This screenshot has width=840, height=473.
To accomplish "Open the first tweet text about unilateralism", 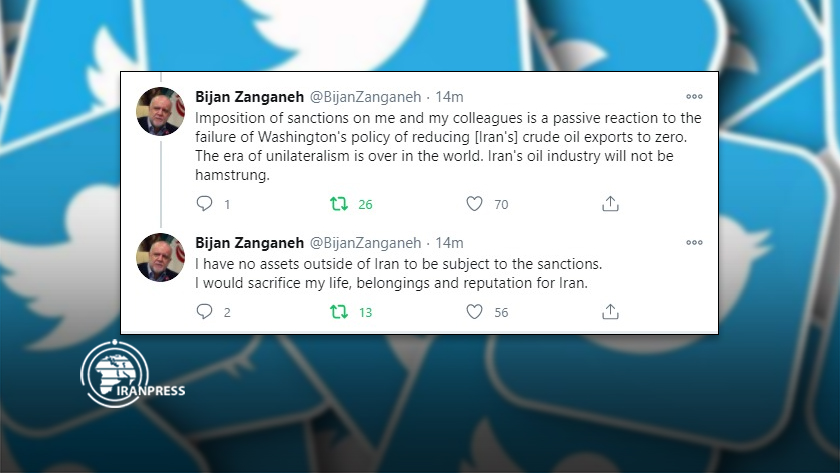I will tap(448, 146).
